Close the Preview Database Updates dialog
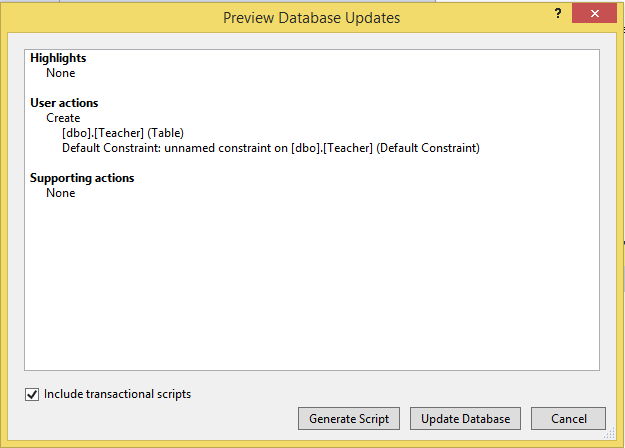This screenshot has height=448, width=625. (597, 14)
